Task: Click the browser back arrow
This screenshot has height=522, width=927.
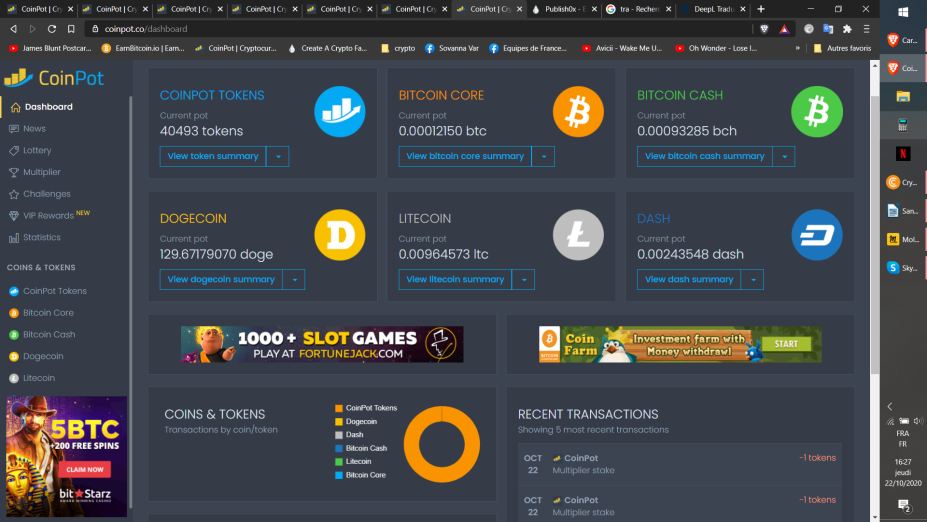Action: pos(14,28)
